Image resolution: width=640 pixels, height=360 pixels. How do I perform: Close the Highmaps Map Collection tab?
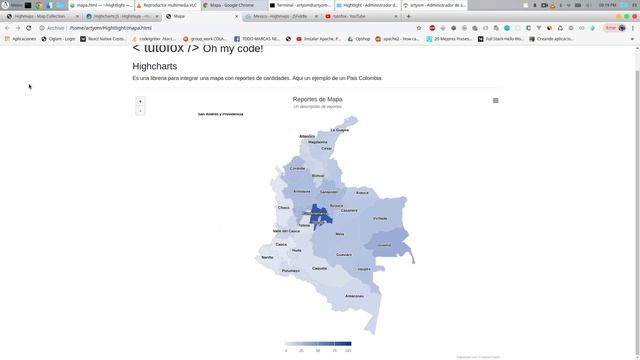[77, 16]
